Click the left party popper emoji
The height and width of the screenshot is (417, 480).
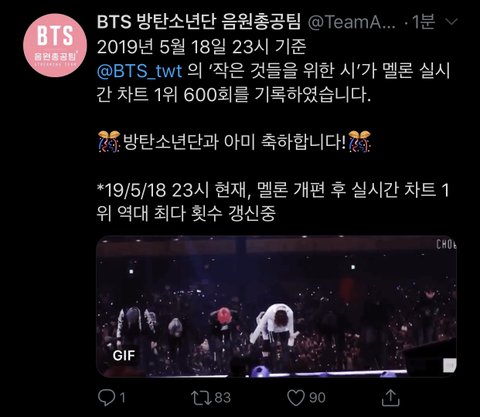(x=109, y=141)
